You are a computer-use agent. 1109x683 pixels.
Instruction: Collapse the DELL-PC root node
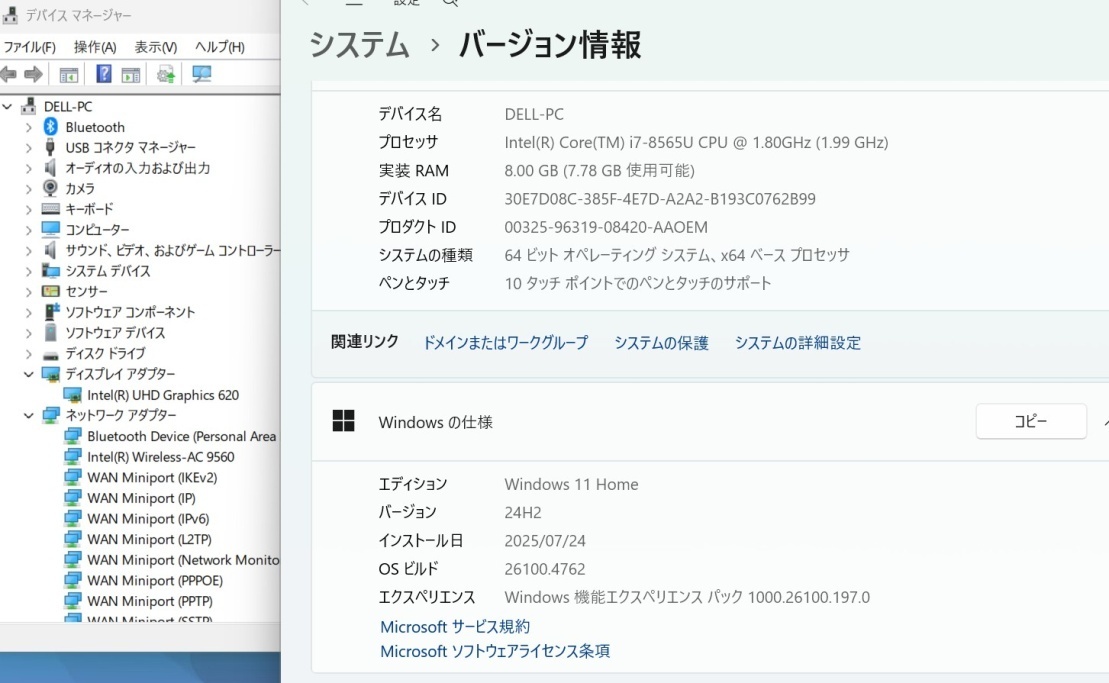coord(8,107)
